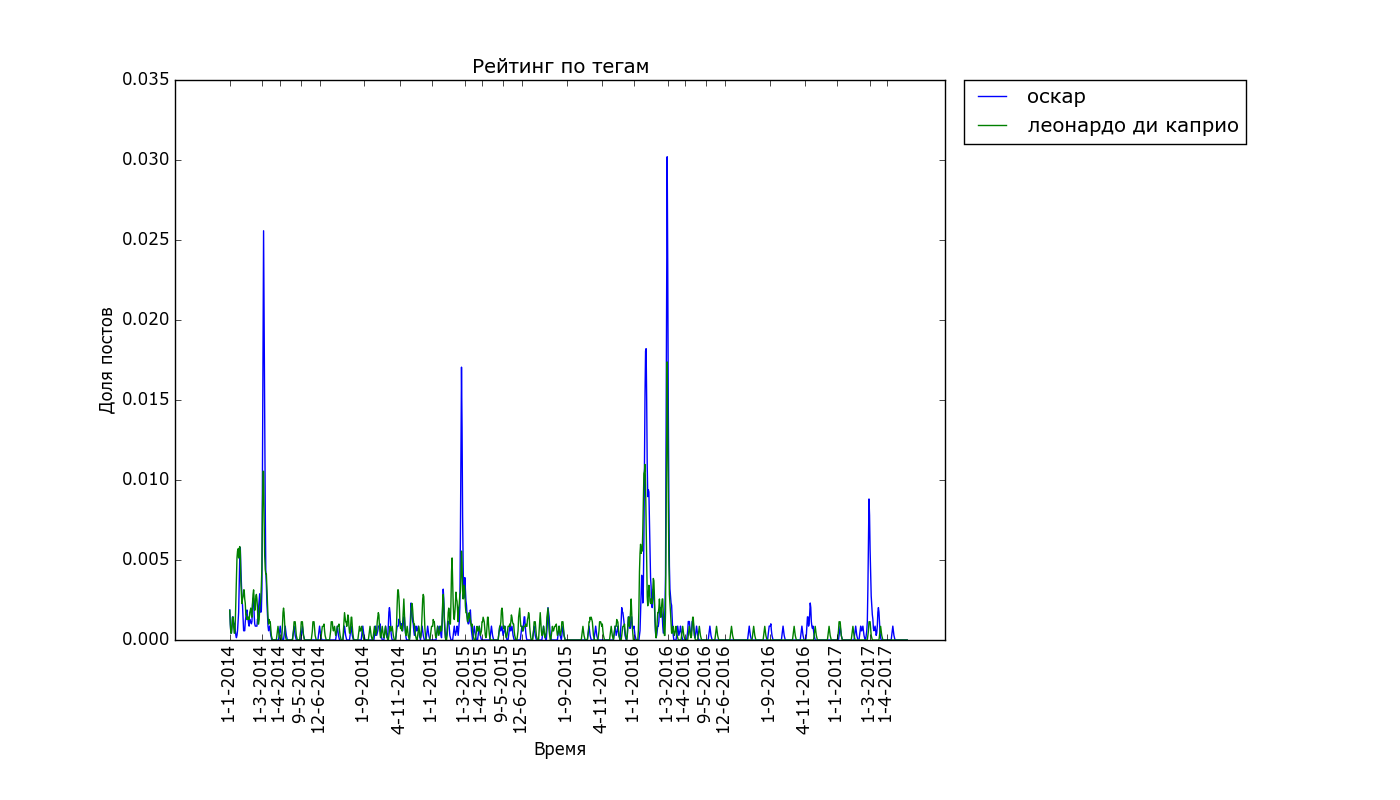
Task: Click the lone blue peak near 0.009 in March 2017
Action: (x=869, y=499)
